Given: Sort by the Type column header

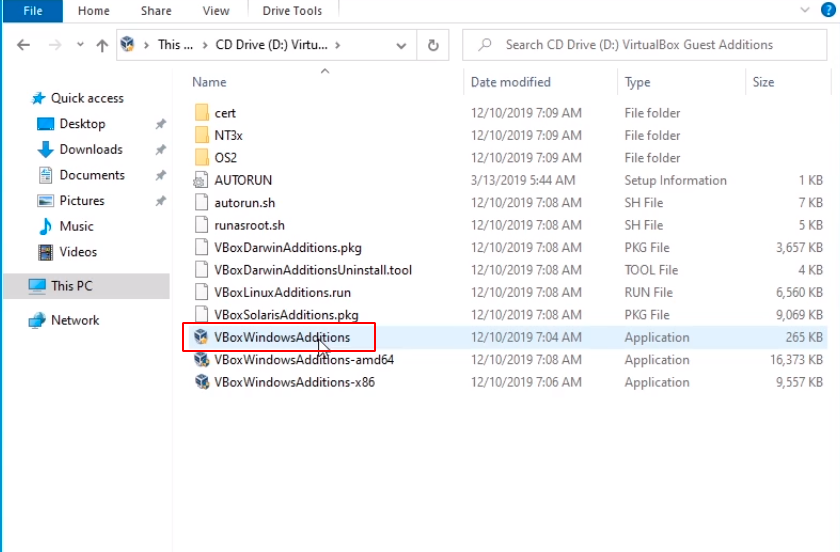Looking at the screenshot, I should pos(637,82).
